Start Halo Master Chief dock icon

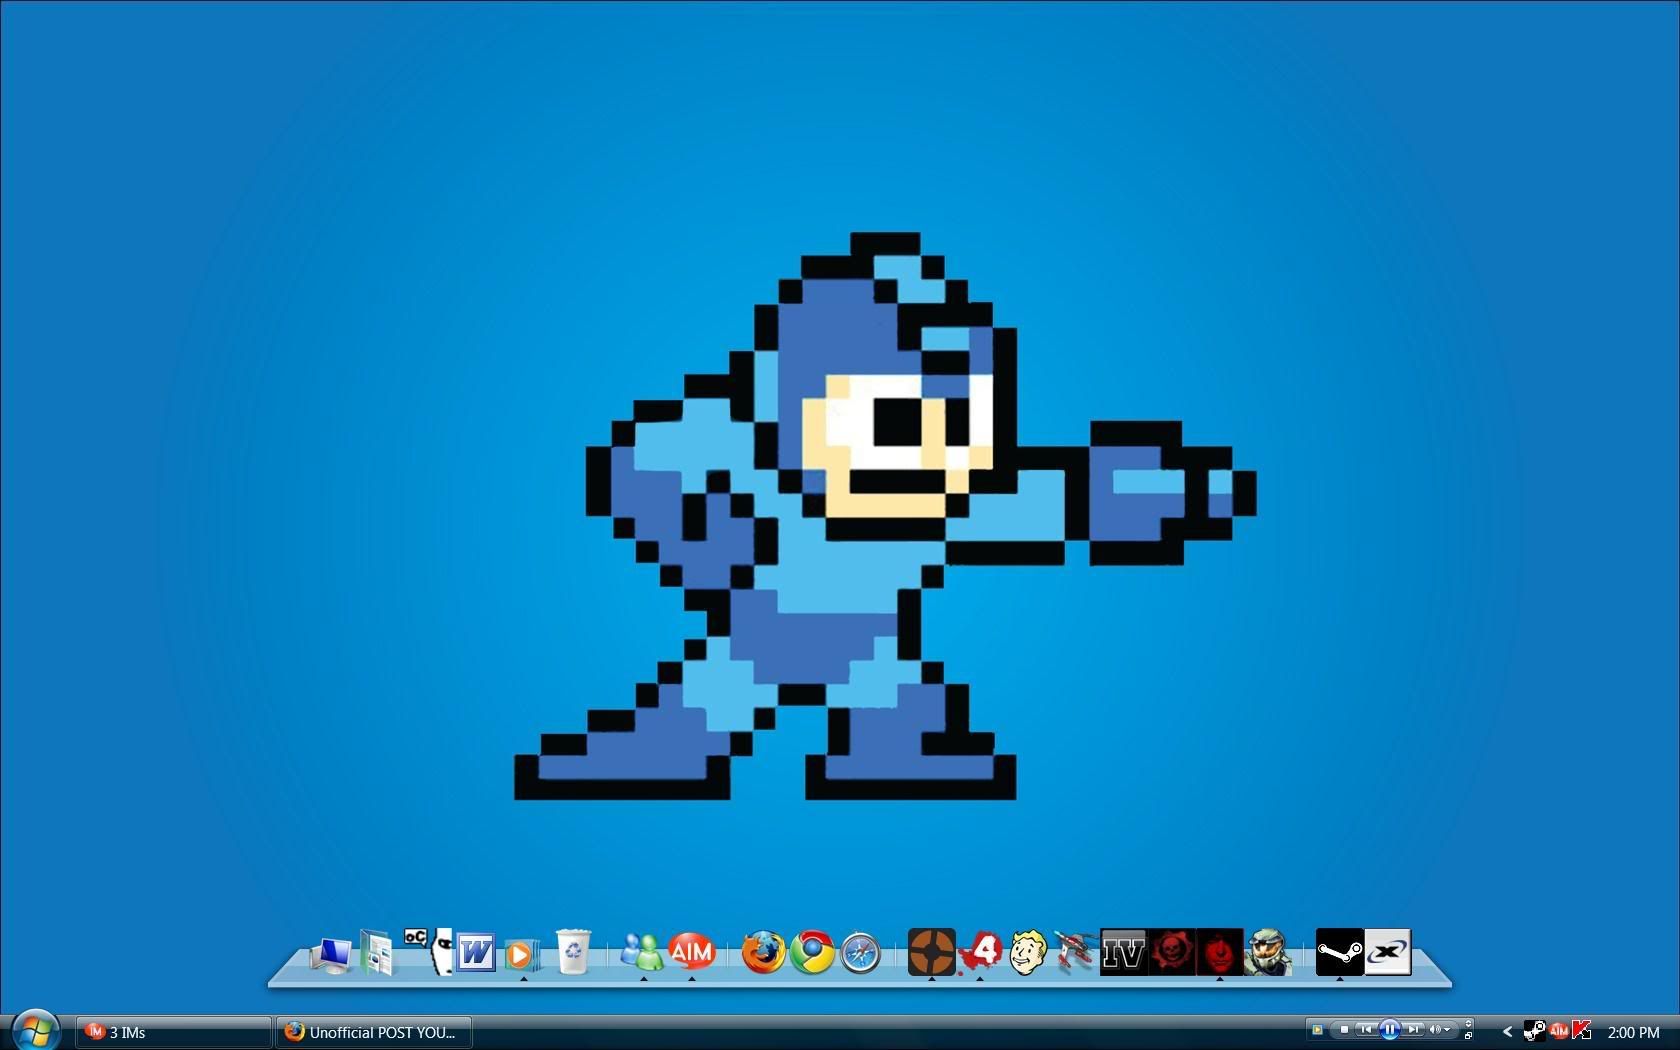point(1267,952)
